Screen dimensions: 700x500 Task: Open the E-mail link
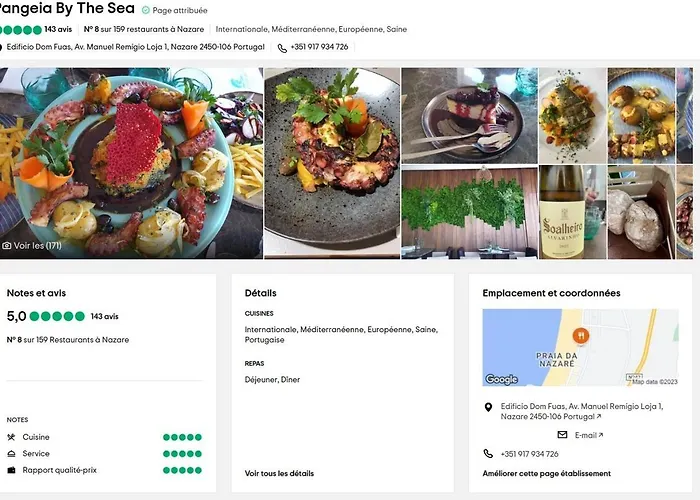click(585, 435)
